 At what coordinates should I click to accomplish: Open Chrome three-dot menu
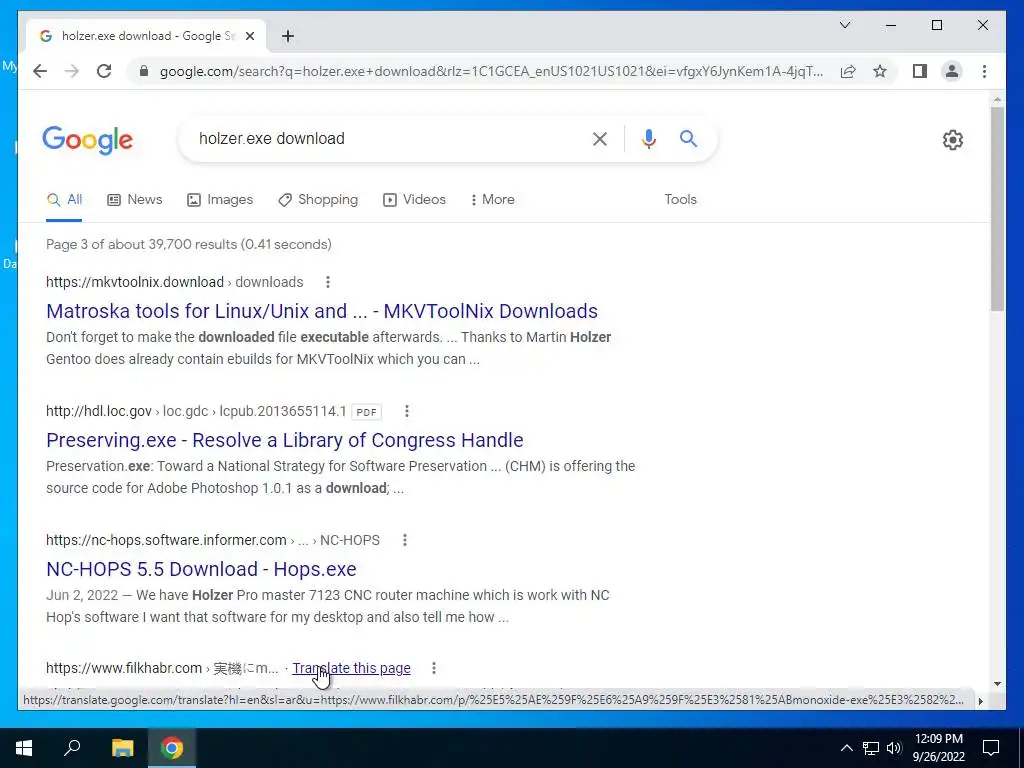(x=984, y=71)
